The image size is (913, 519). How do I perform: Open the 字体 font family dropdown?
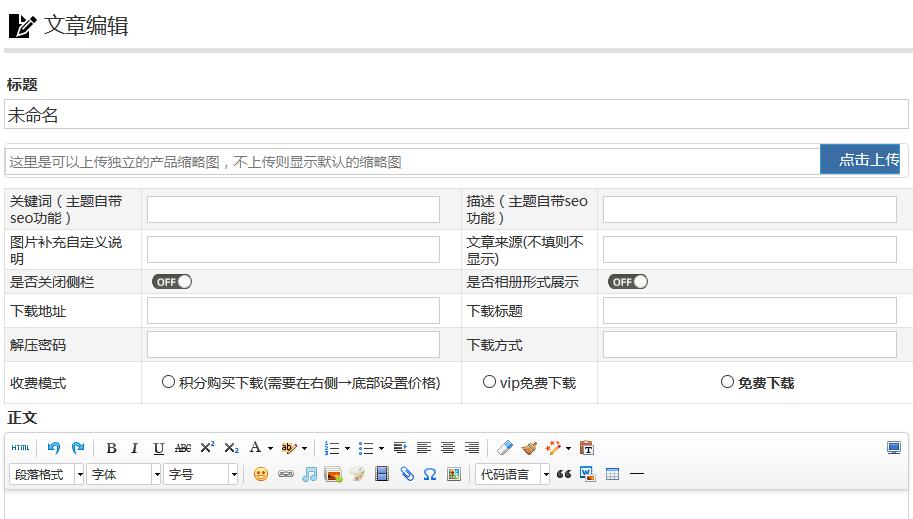pyautogui.click(x=123, y=474)
